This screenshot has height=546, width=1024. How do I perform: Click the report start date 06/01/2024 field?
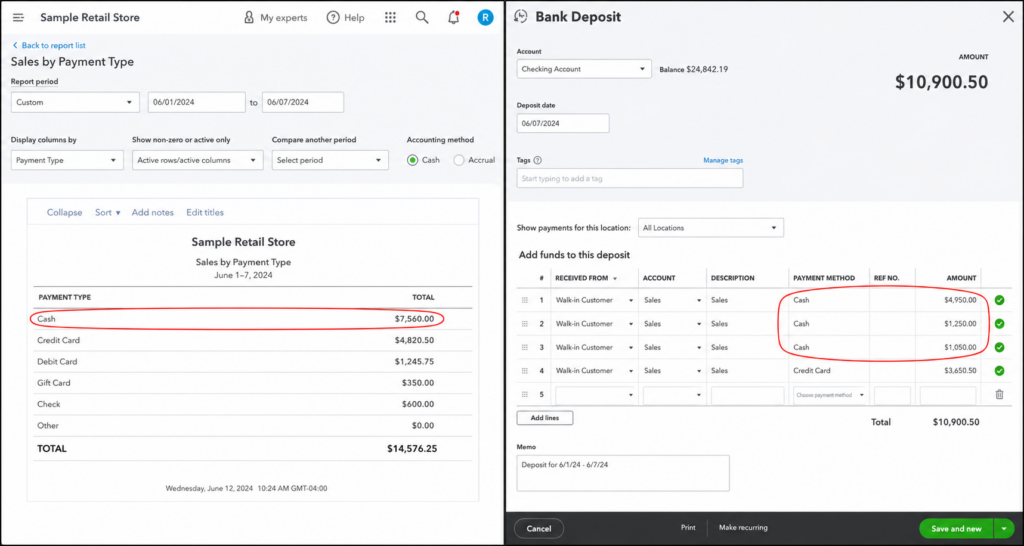pyautogui.click(x=197, y=103)
